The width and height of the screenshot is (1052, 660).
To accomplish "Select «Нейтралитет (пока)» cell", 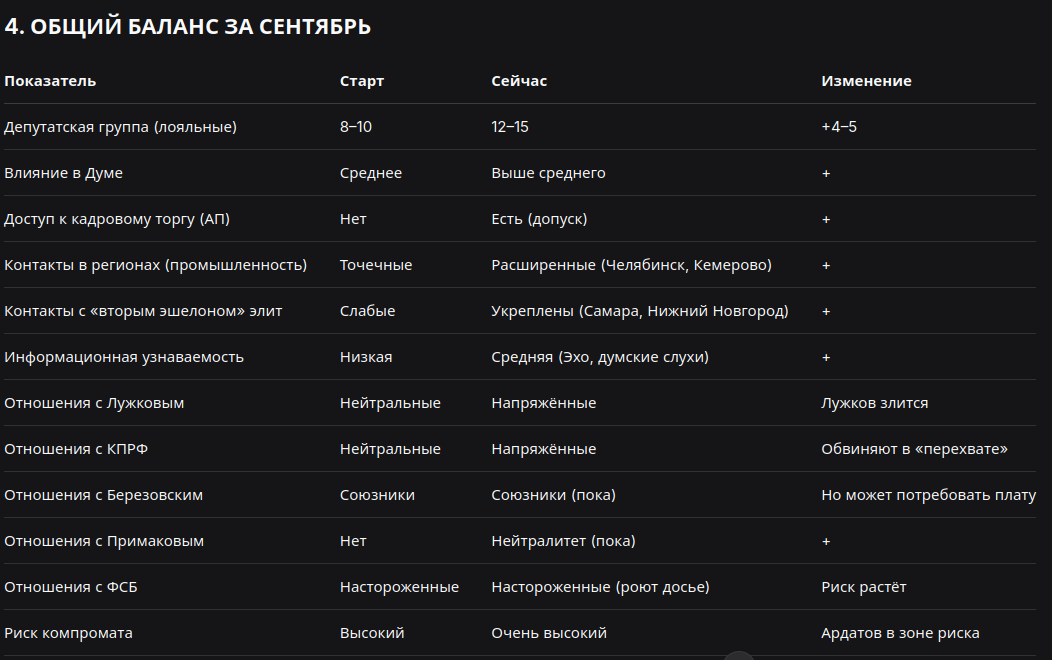I will pos(564,541).
